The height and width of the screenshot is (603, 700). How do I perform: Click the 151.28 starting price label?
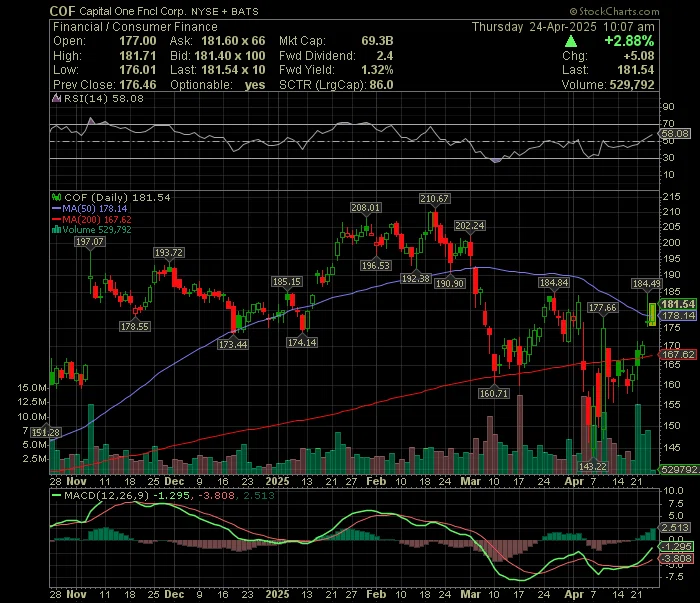[x=46, y=432]
